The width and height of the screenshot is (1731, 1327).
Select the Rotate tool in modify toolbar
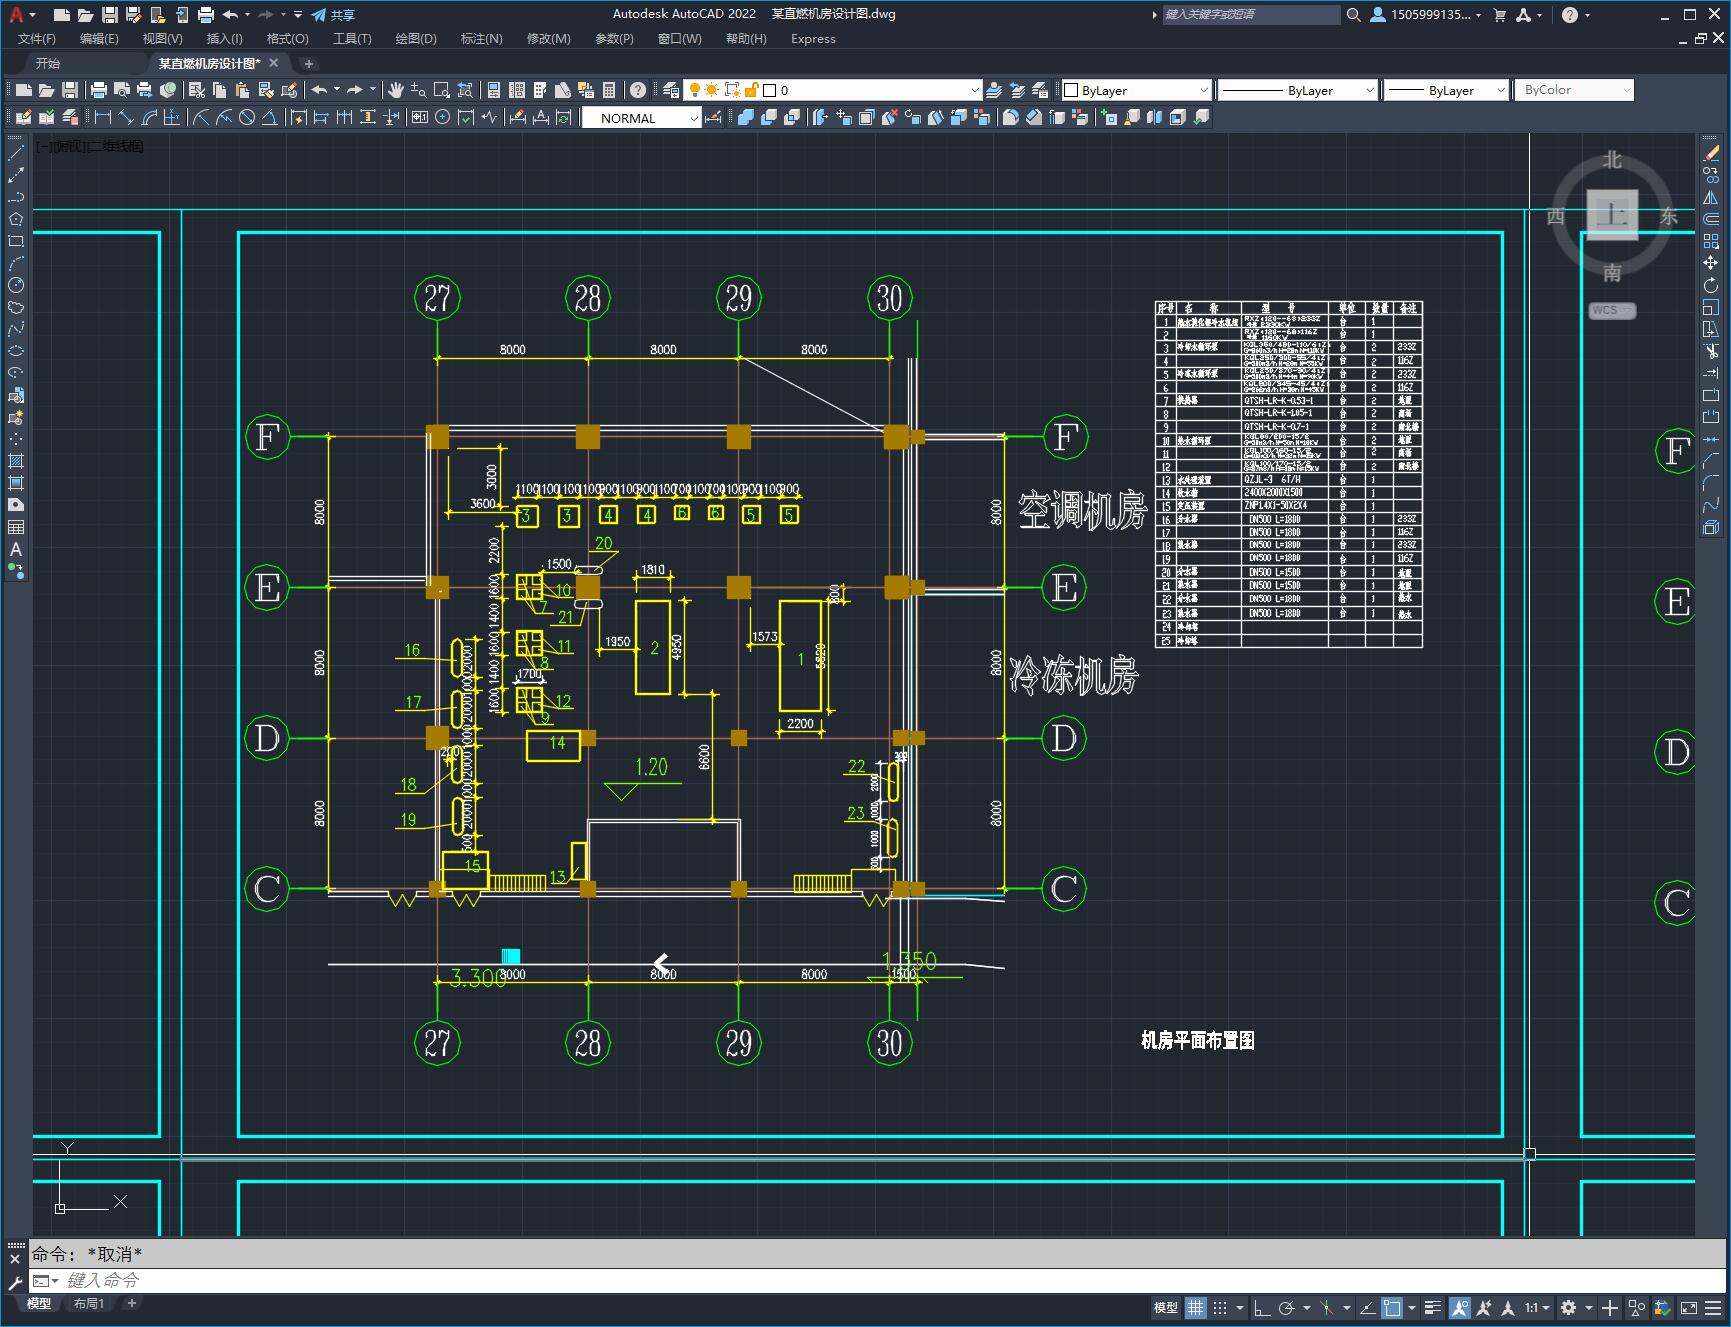(x=1711, y=285)
